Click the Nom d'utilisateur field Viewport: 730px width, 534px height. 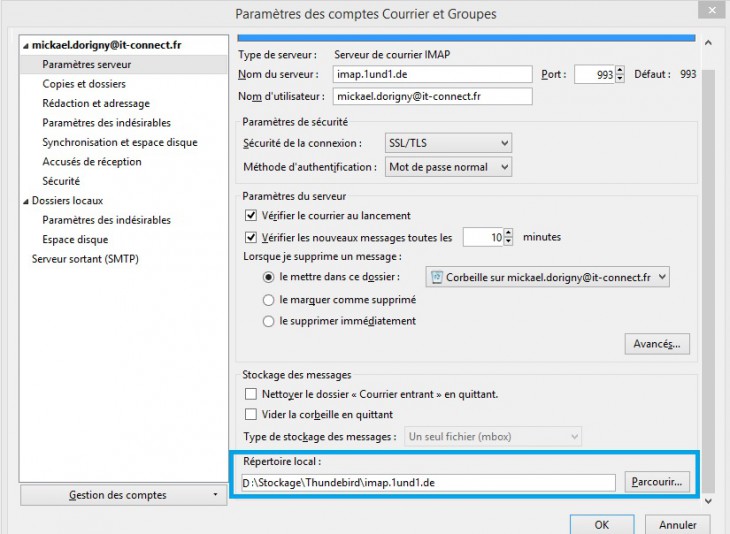(433, 96)
